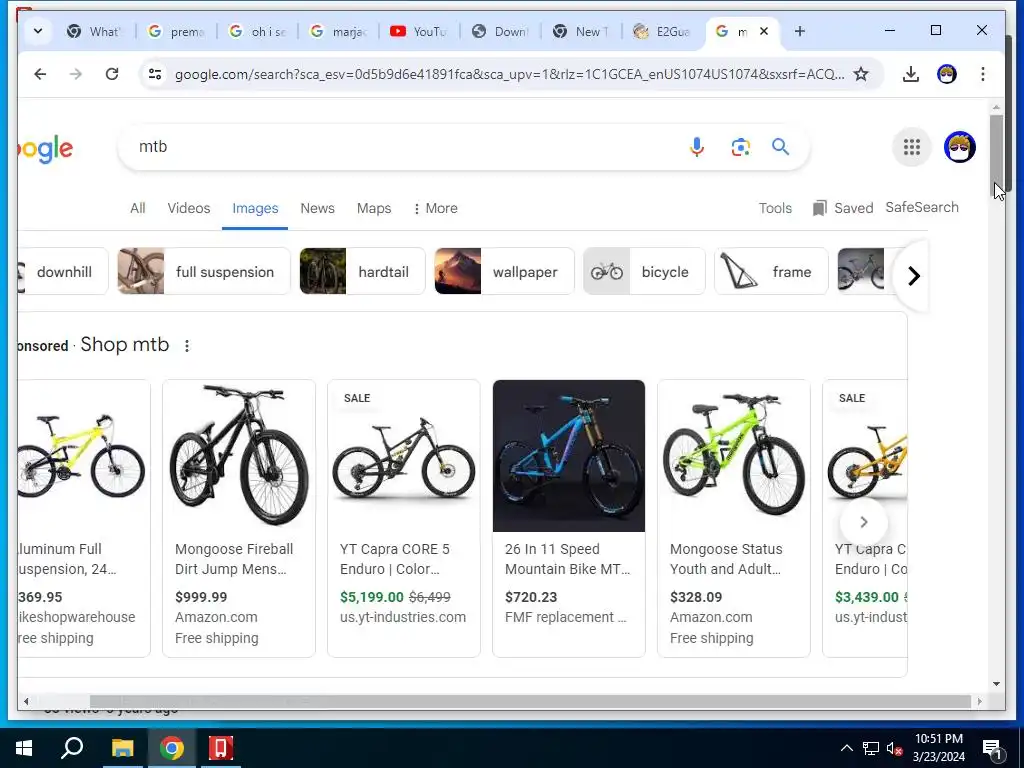Image resolution: width=1024 pixels, height=768 pixels.
Task: Switch to the YouTube browser tab
Action: click(419, 31)
